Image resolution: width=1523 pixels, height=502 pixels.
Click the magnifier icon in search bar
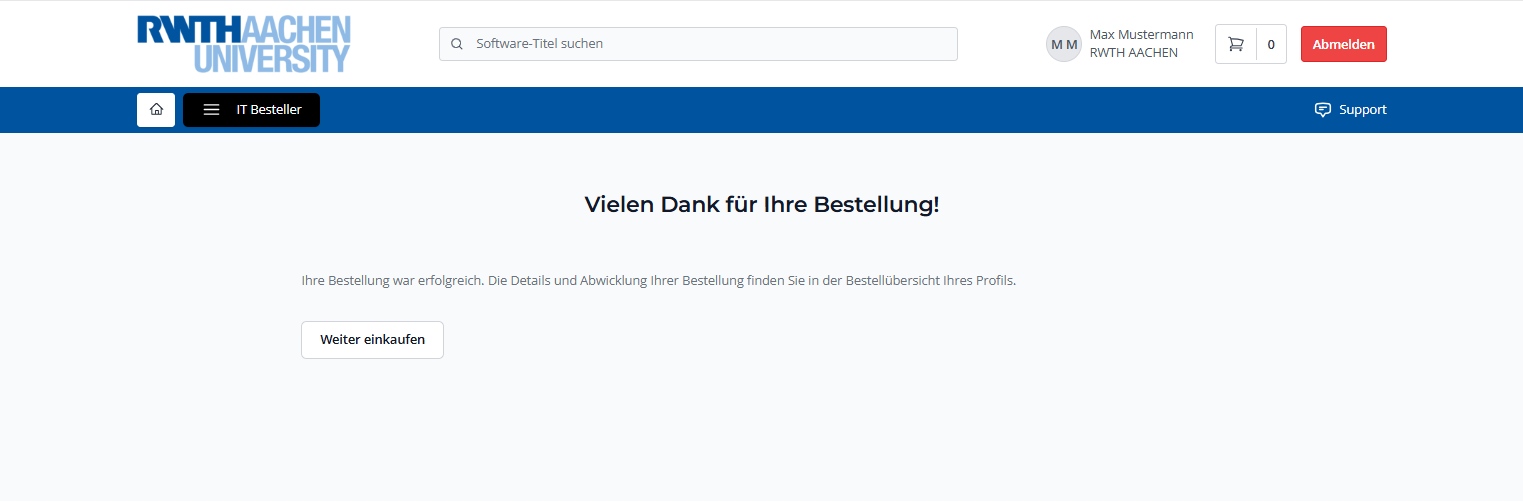point(457,44)
